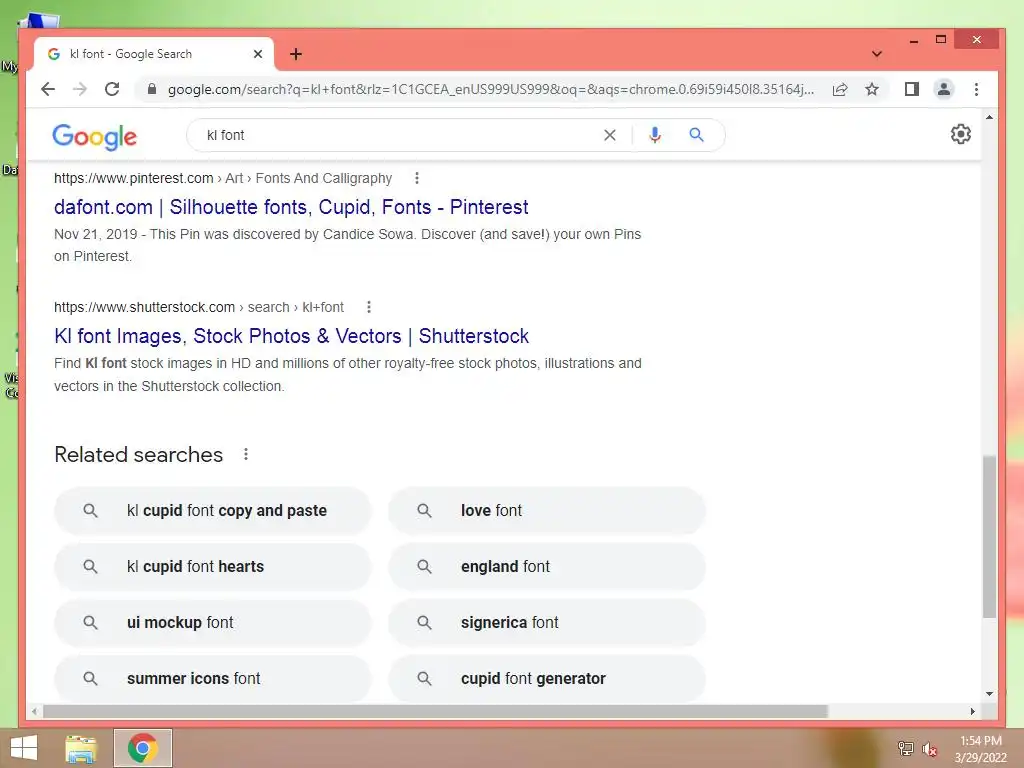Select 'kl cupid font copy and paste' suggestion

click(213, 511)
